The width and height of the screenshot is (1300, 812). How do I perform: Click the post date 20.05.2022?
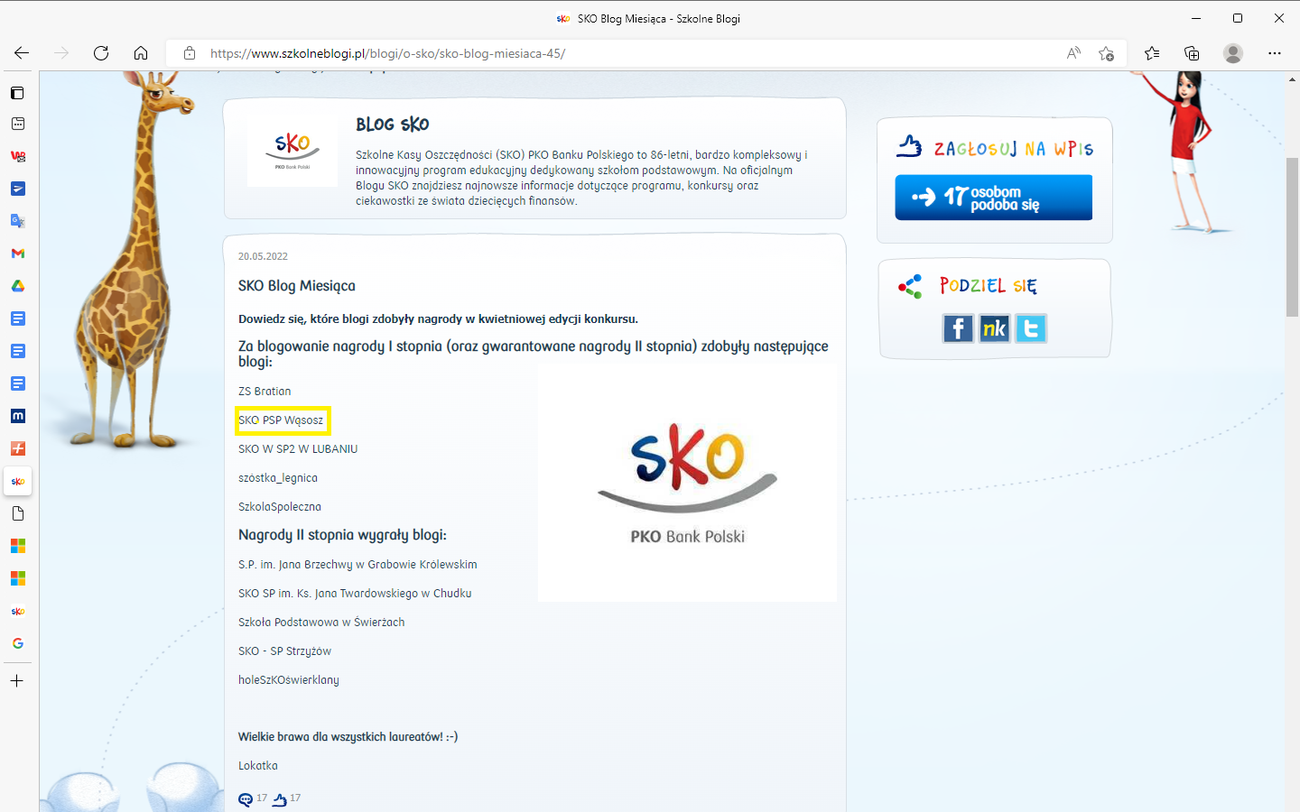click(x=263, y=257)
